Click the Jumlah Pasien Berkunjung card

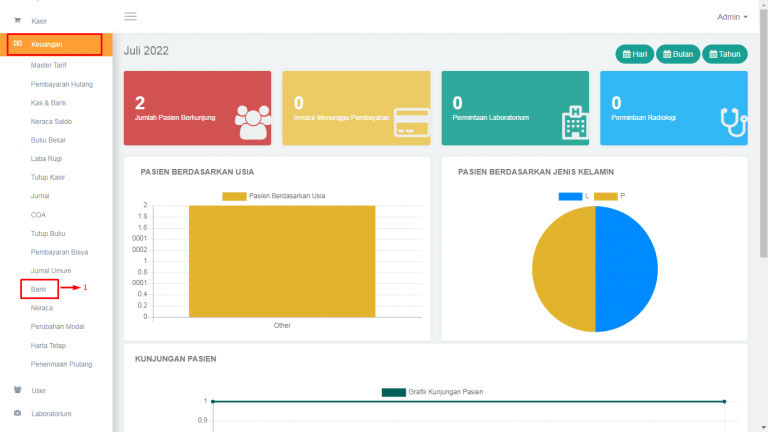[x=197, y=108]
